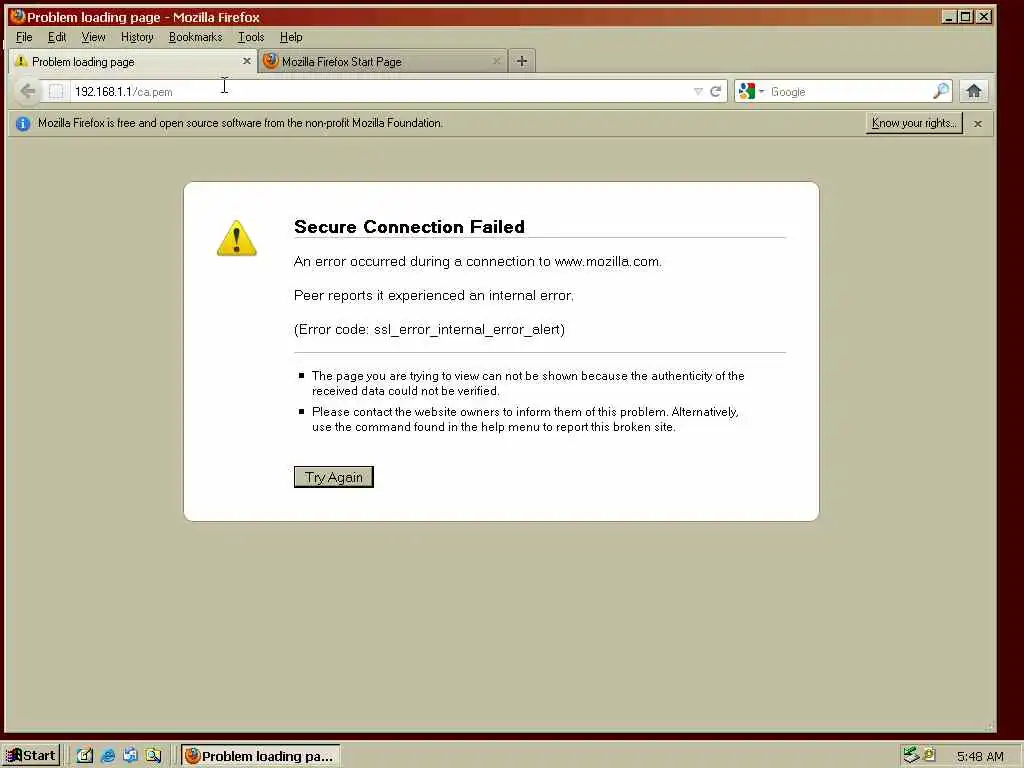
Task: Click the text mentioning www.mozilla.com
Action: [477, 261]
